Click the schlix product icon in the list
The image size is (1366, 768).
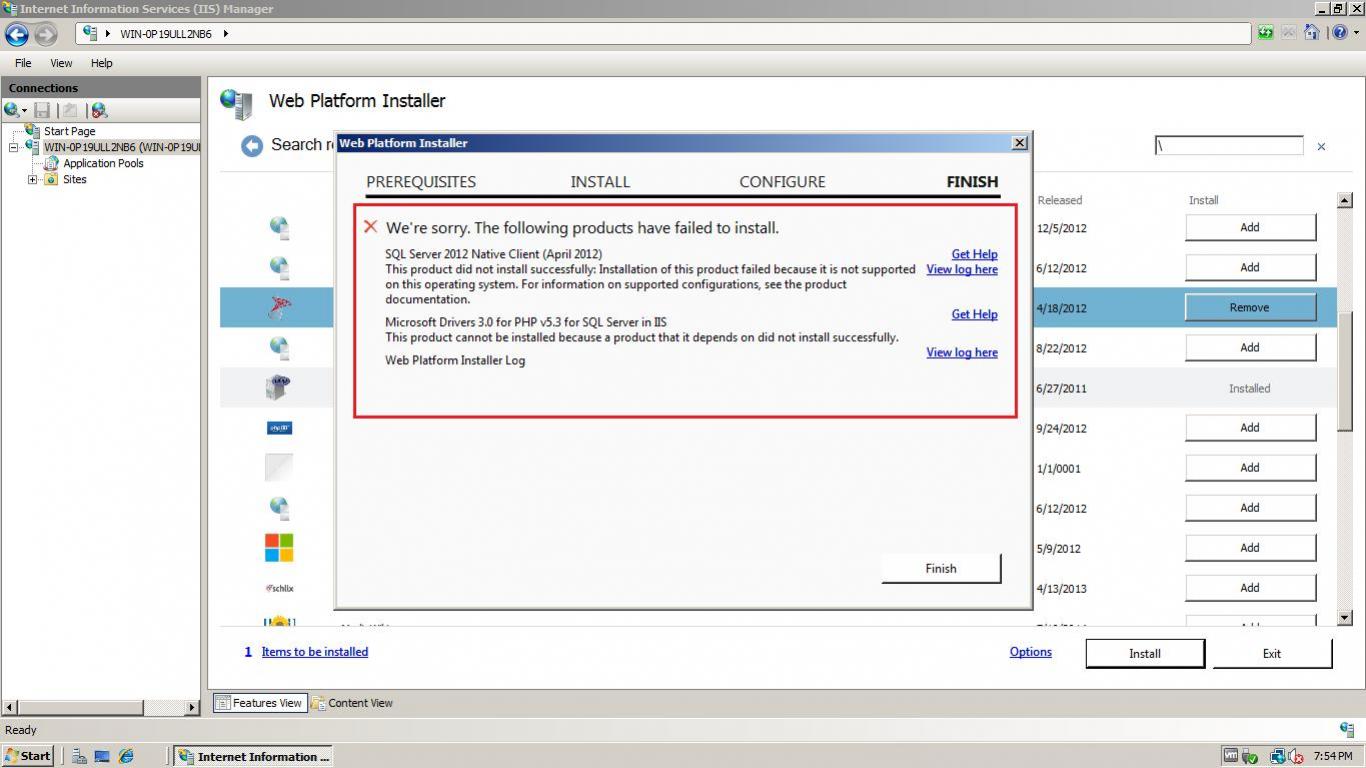coord(279,588)
